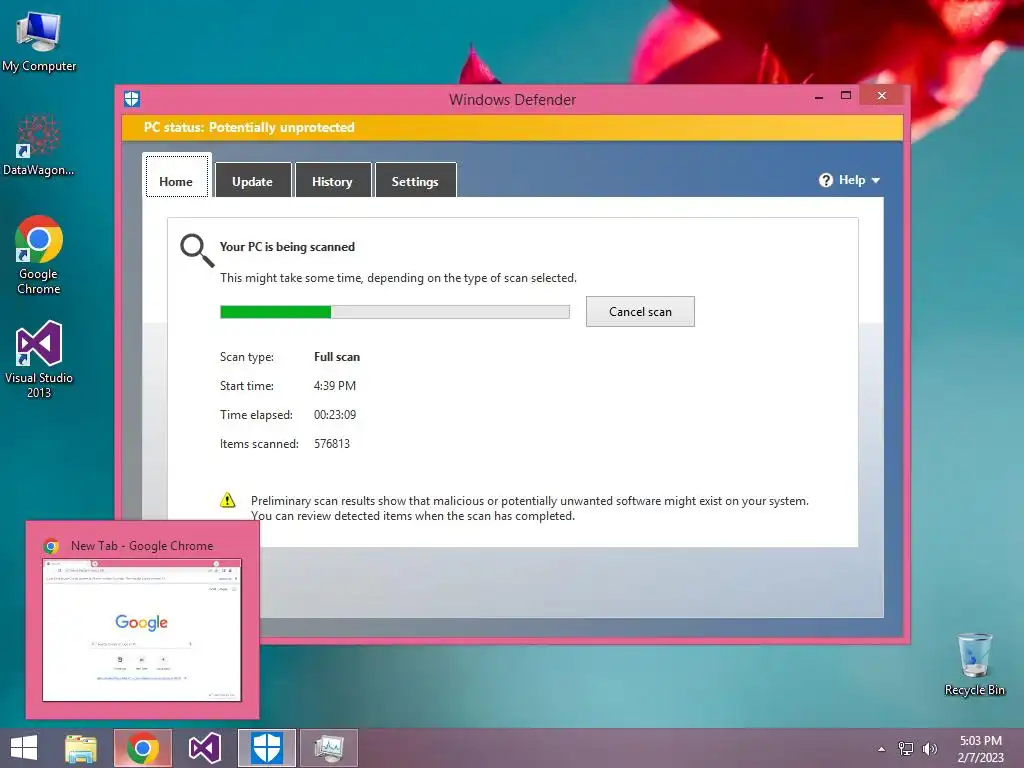
Task: Switch to the Settings tab
Action: click(415, 182)
